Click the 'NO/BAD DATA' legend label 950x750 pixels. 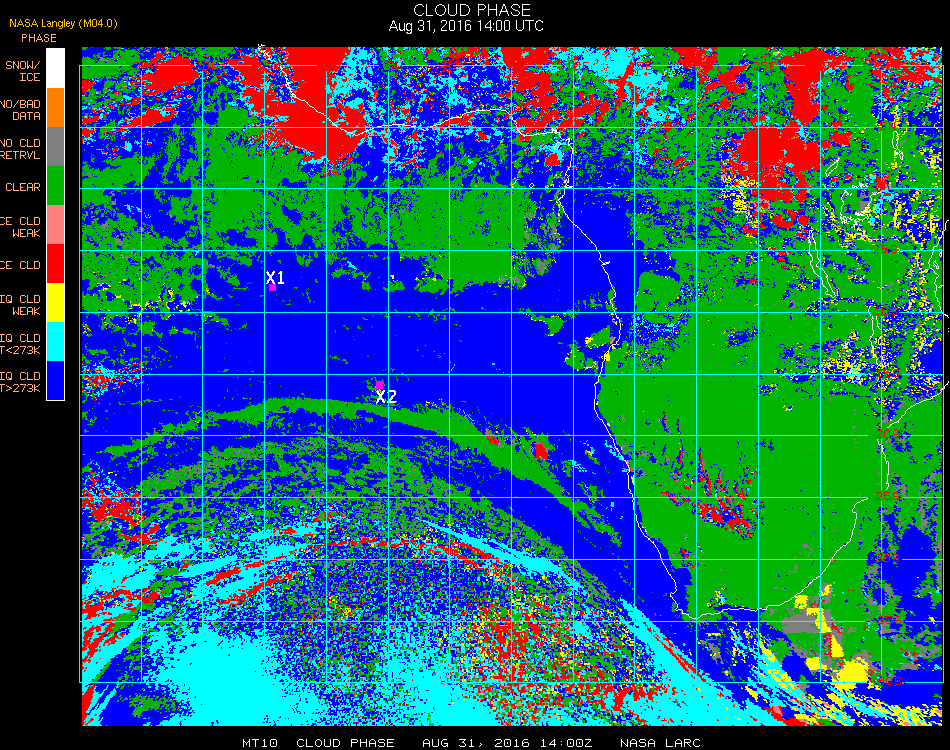(x=21, y=110)
